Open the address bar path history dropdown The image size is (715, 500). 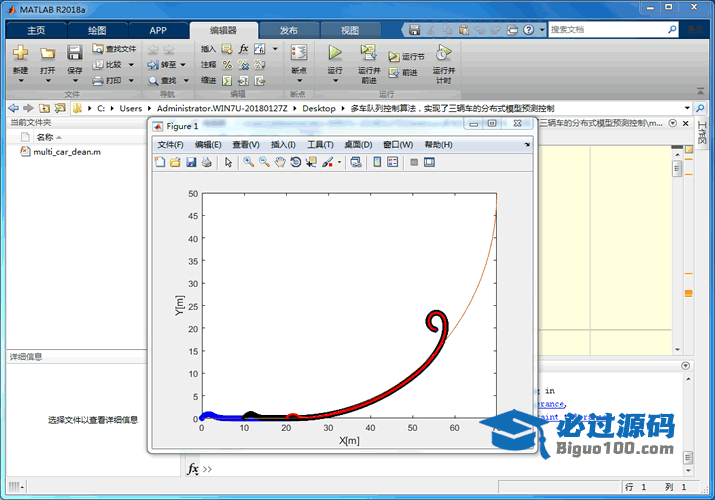pos(687,108)
